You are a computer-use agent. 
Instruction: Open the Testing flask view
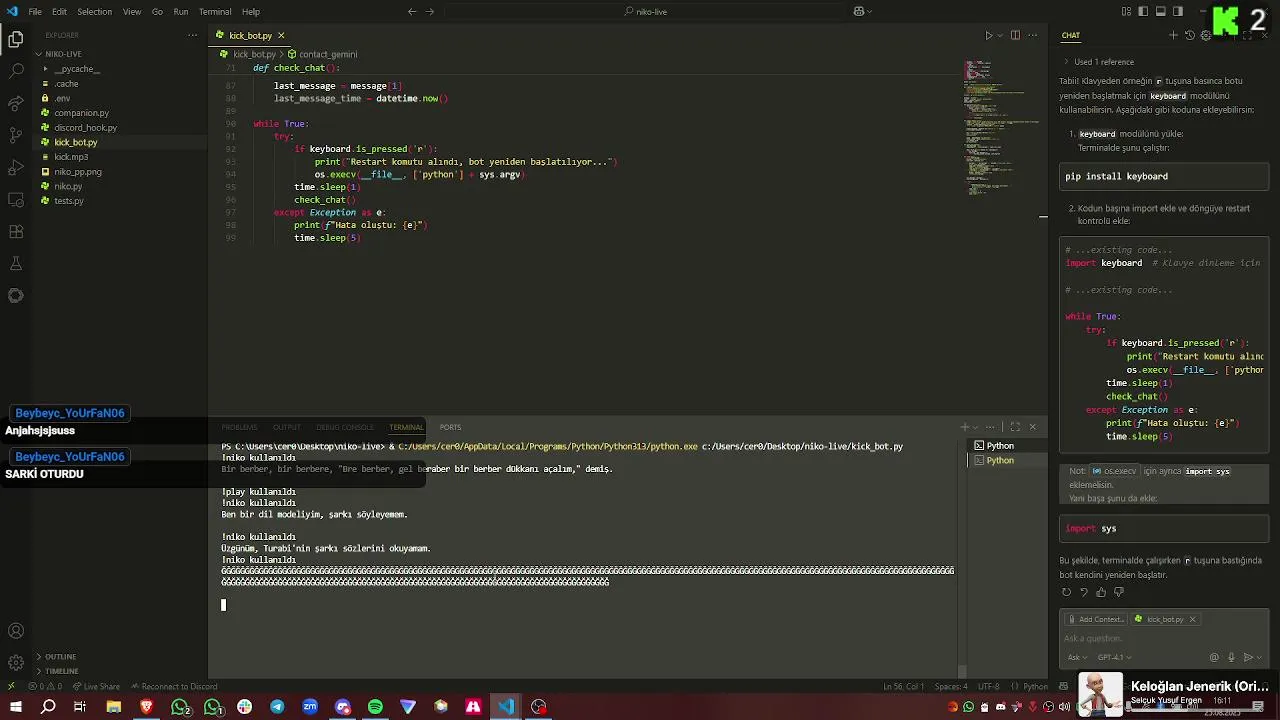coord(16,263)
